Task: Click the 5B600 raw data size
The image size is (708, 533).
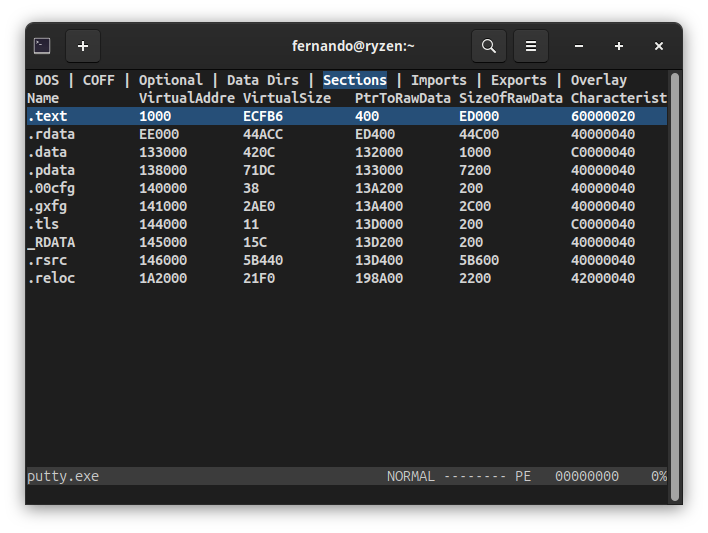Action: (479, 260)
